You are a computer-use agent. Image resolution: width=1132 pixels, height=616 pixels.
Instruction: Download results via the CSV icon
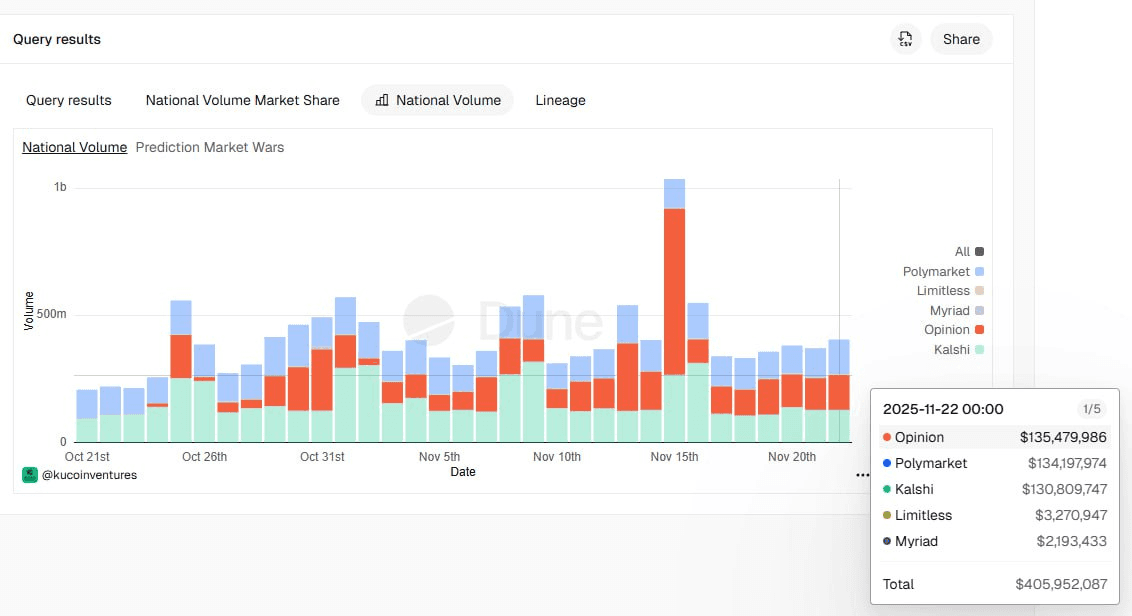905,39
